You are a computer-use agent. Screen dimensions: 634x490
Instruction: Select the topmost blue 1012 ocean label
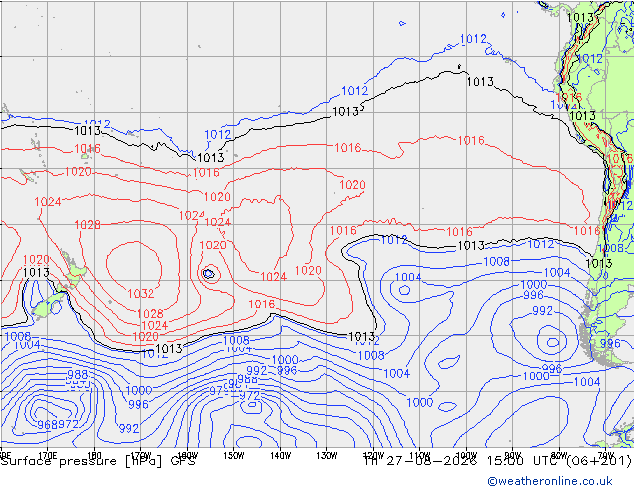pos(473,39)
